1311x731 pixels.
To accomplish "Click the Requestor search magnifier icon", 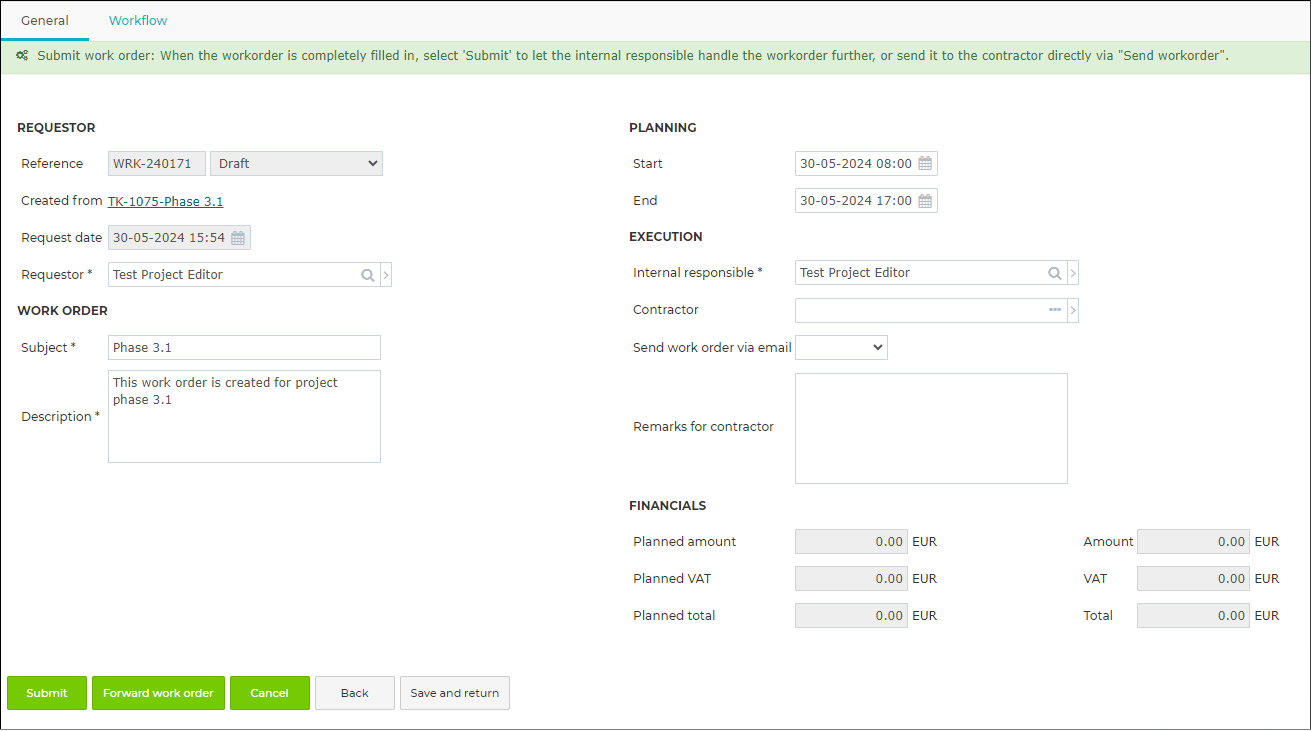I will tap(368, 275).
